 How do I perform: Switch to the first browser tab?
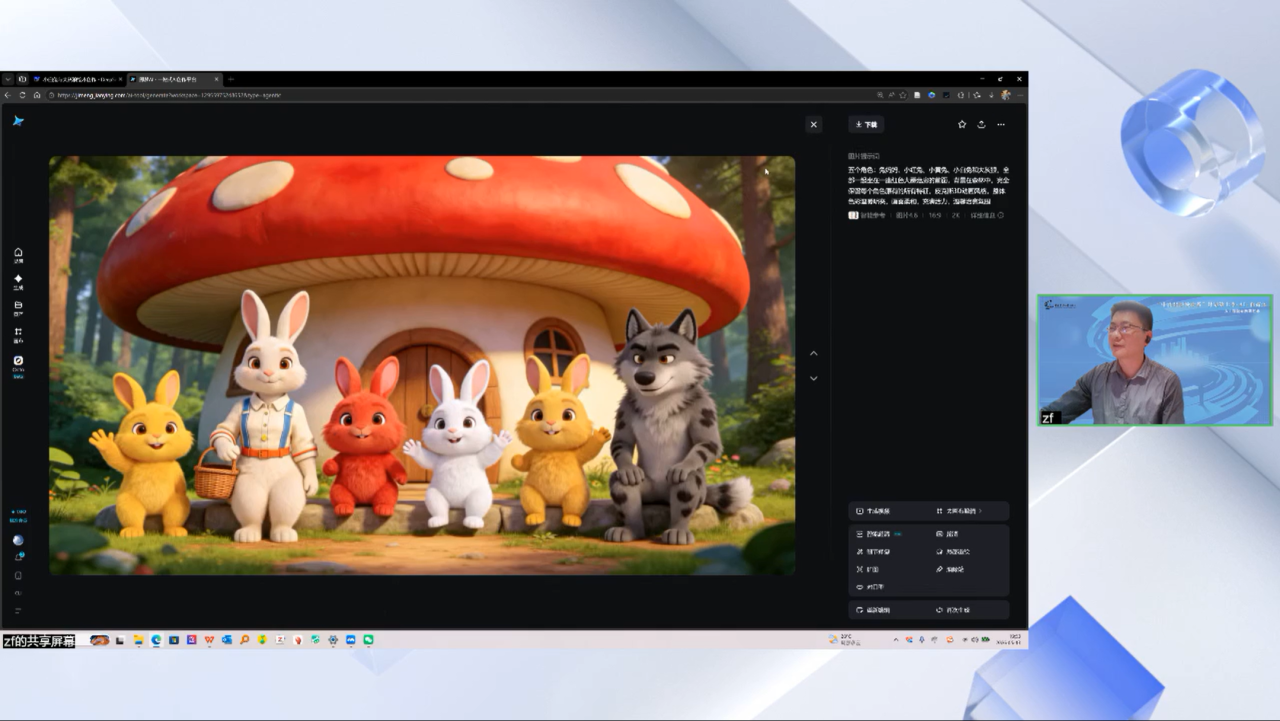(x=74, y=79)
